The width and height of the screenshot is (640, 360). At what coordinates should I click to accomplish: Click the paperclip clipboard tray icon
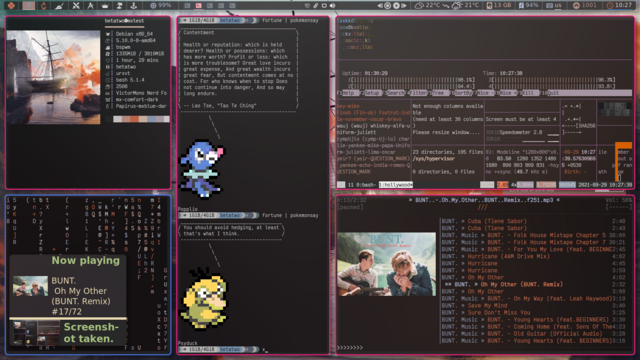pyautogui.click(x=316, y=5)
